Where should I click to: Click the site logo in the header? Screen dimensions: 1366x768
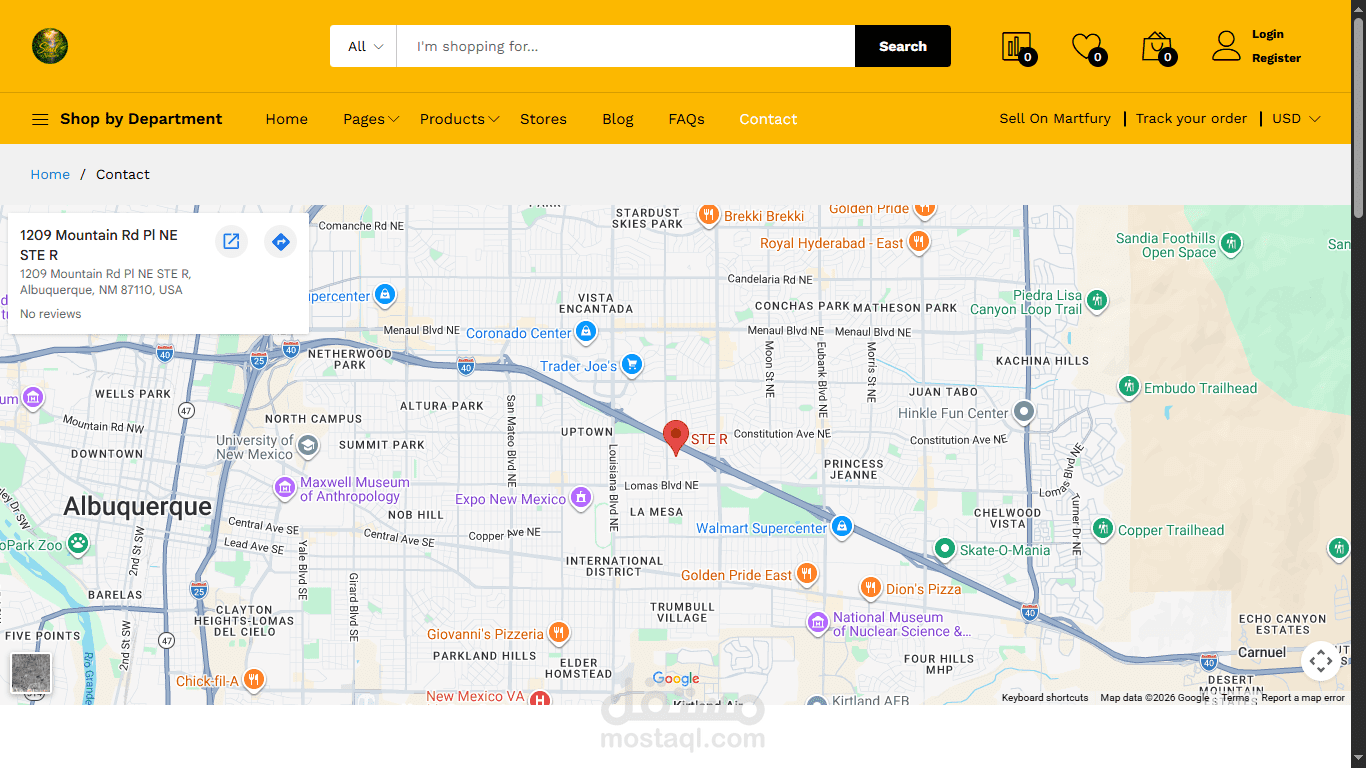pyautogui.click(x=50, y=46)
